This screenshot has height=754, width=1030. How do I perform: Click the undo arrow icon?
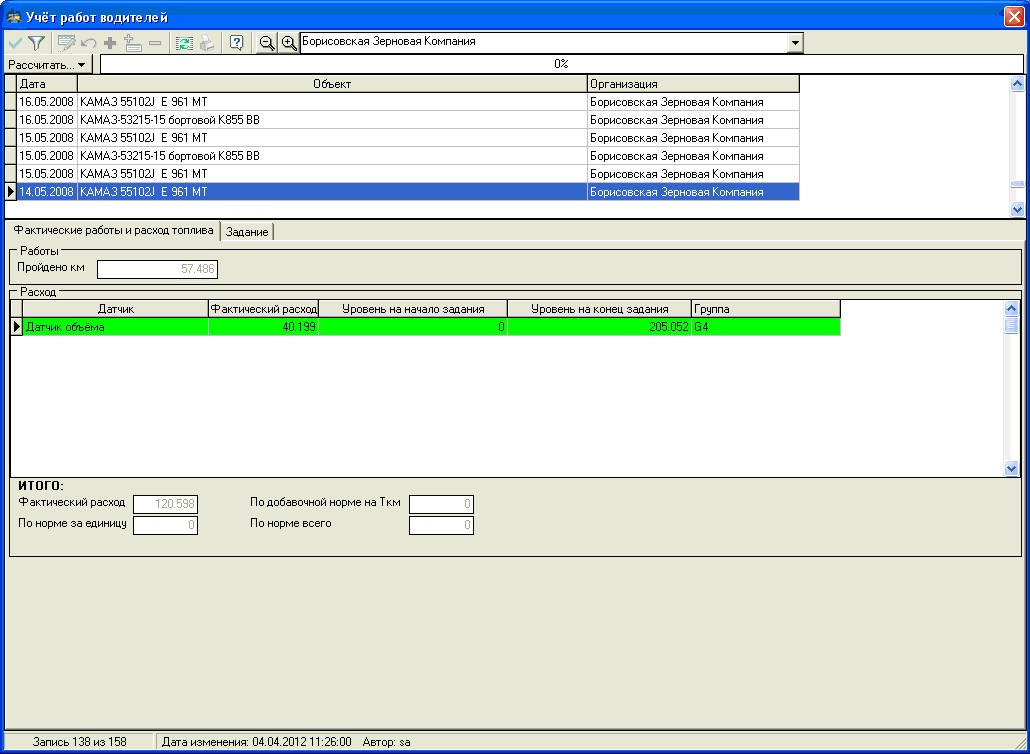click(x=88, y=43)
